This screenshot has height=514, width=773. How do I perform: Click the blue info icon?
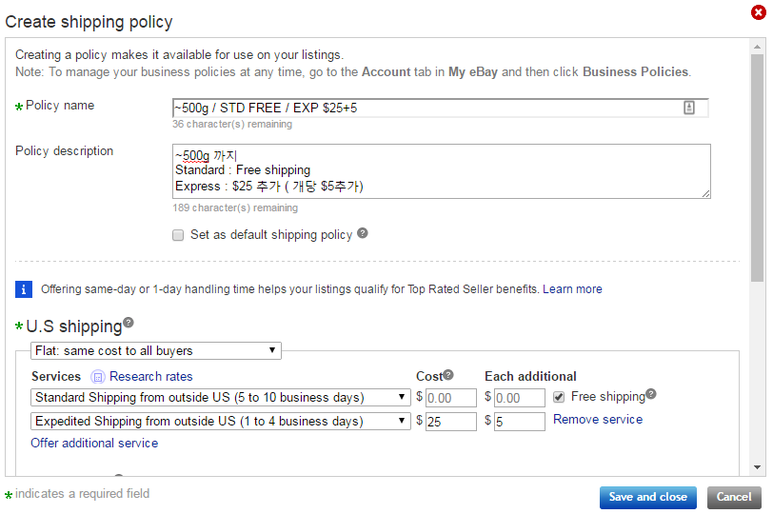(24, 289)
